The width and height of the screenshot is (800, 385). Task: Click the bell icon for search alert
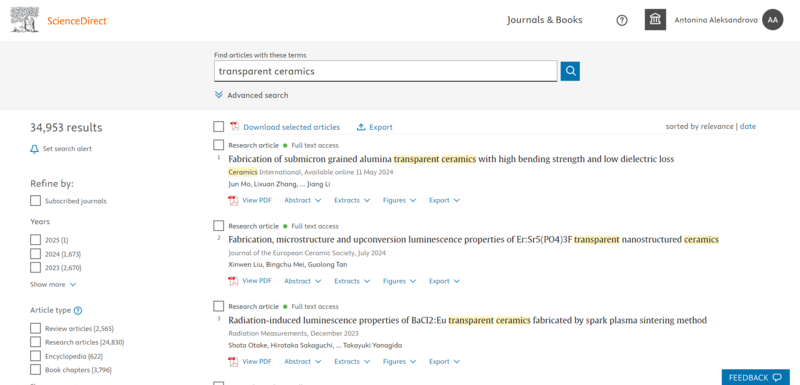point(34,149)
